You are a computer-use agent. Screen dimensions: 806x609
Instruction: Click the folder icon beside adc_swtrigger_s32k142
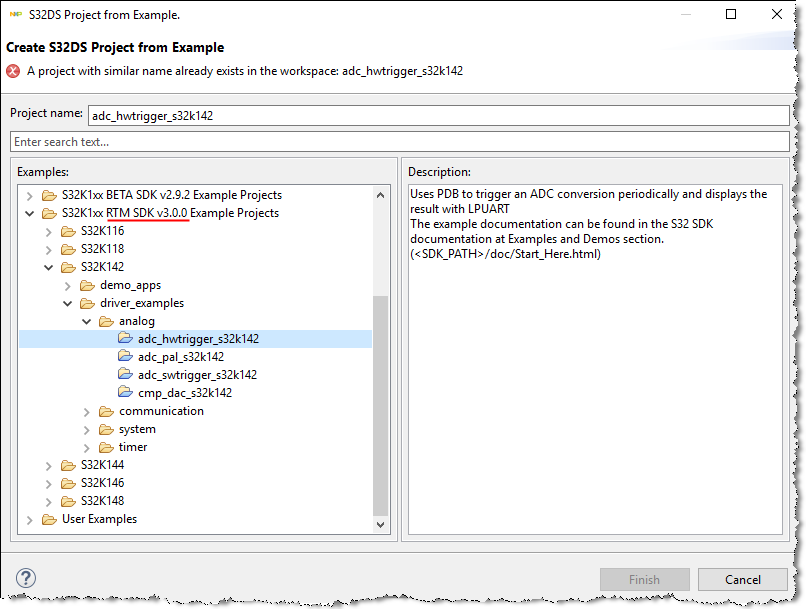124,374
